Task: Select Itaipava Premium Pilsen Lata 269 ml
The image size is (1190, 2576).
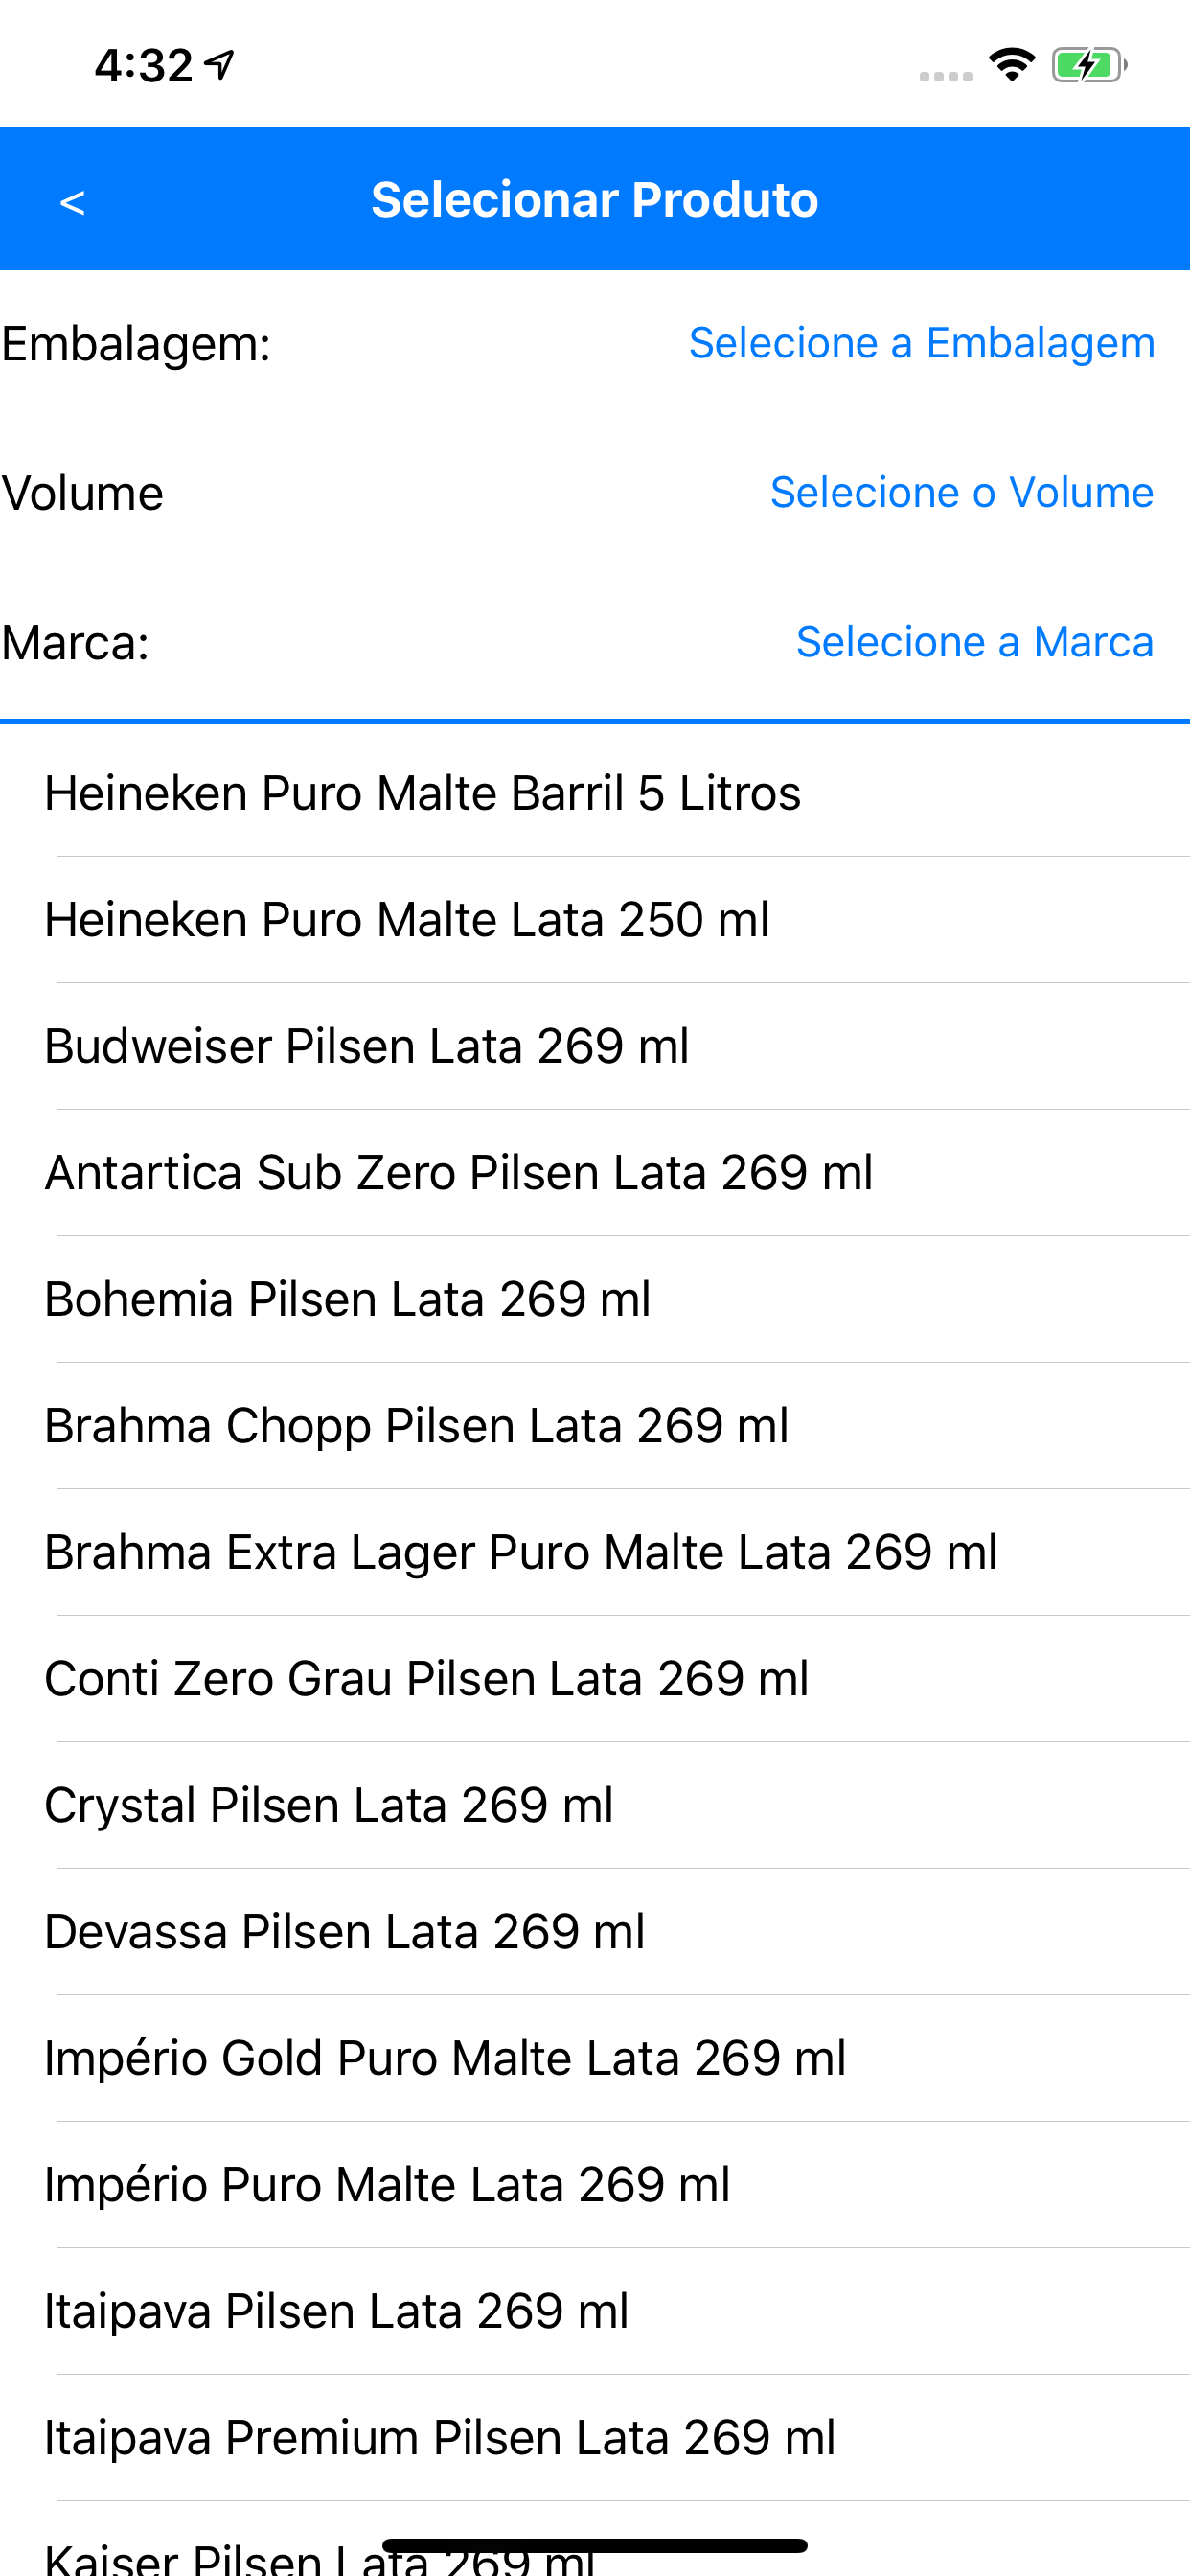Action: 595,2438
